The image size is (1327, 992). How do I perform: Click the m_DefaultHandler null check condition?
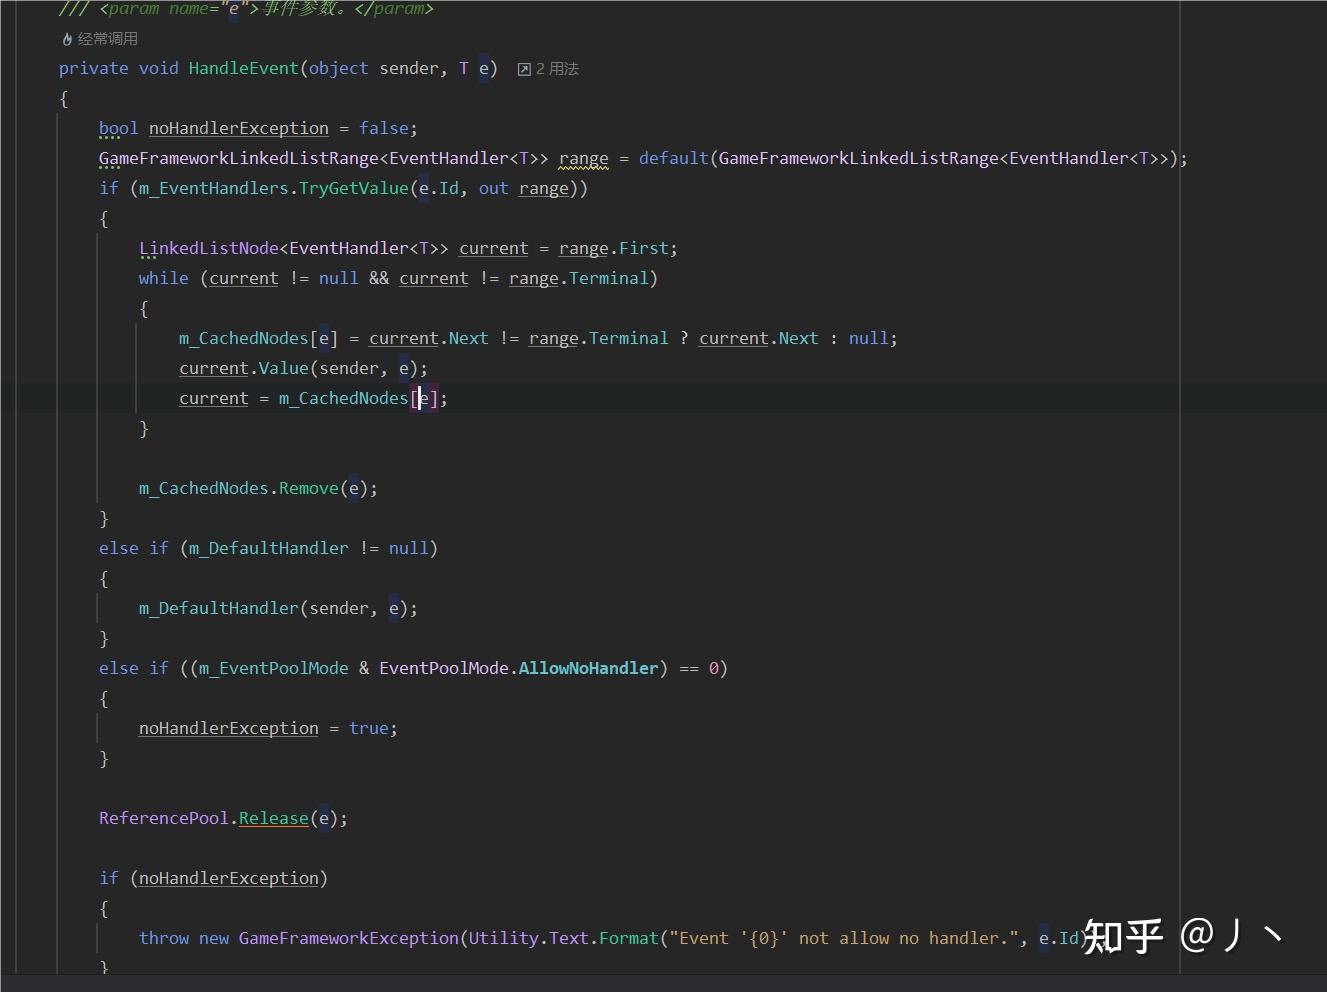point(310,548)
